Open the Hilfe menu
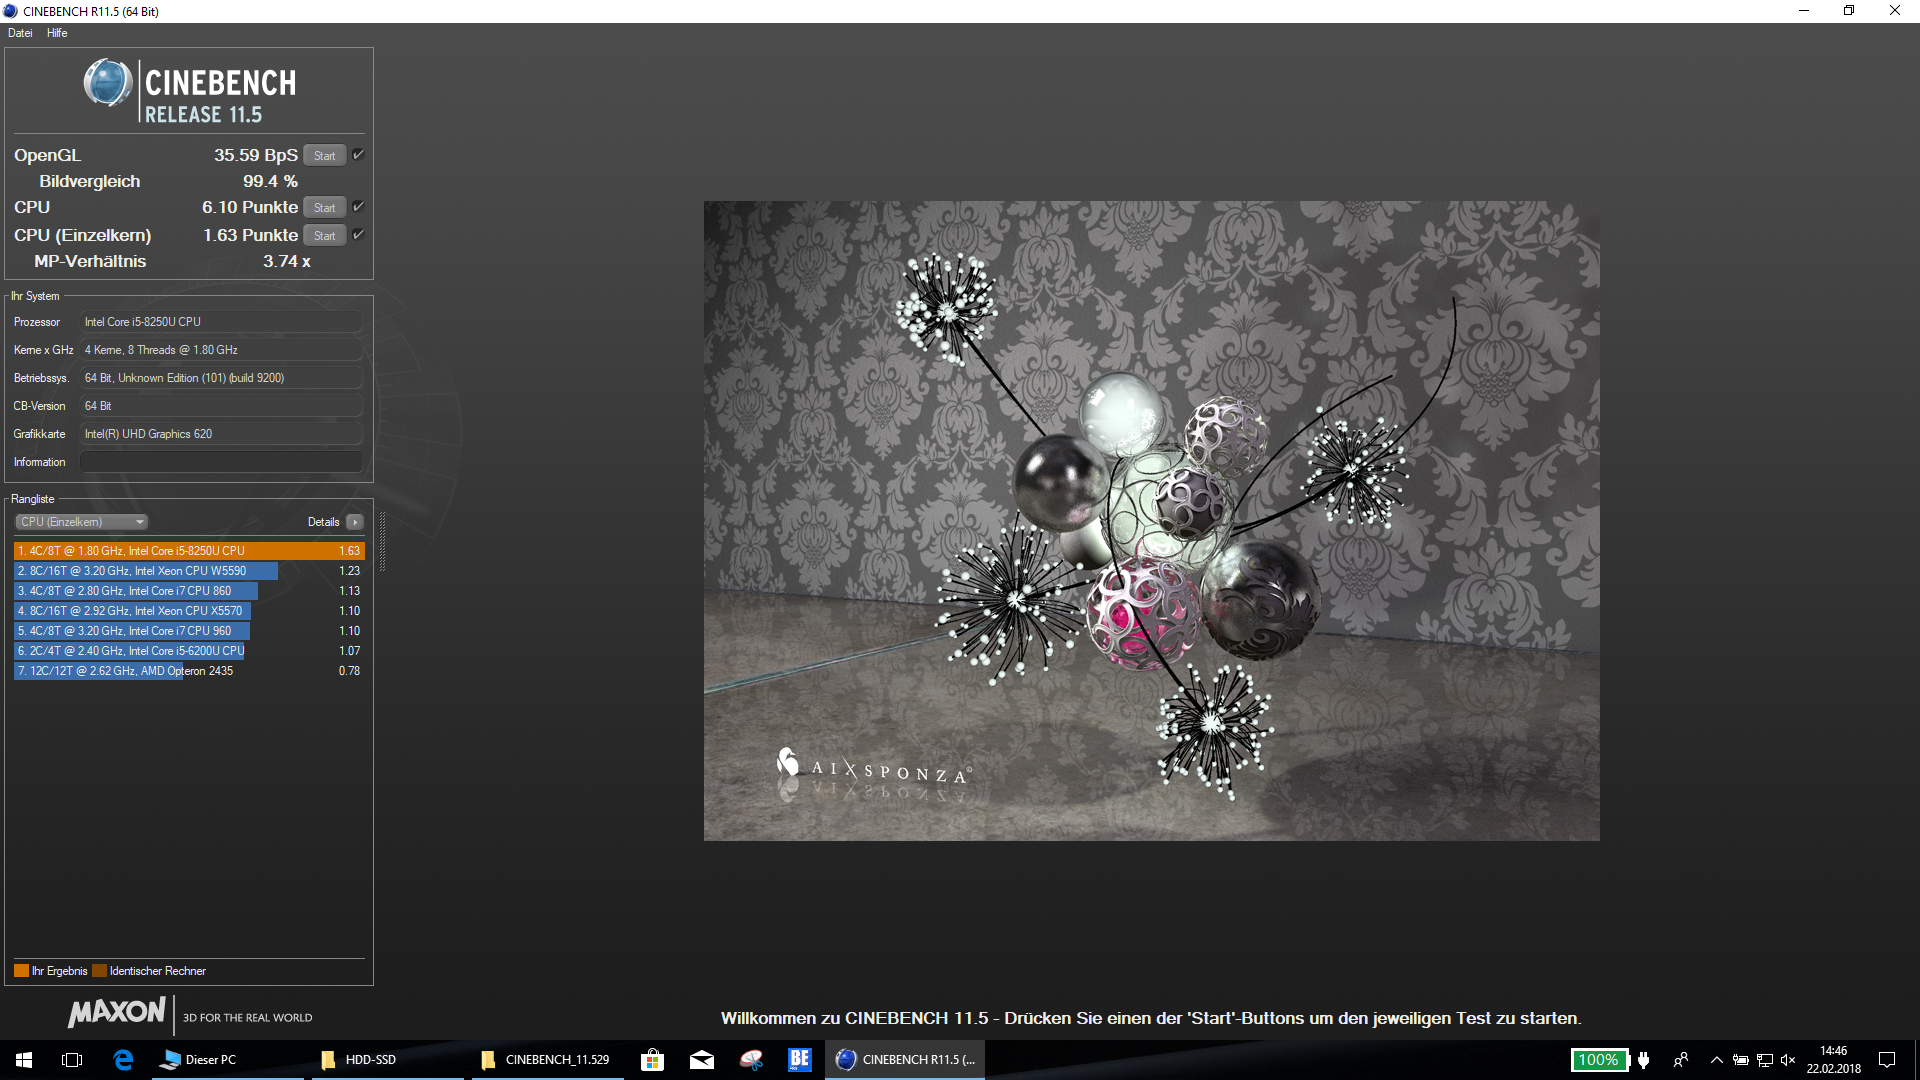The image size is (1920, 1080). (57, 33)
